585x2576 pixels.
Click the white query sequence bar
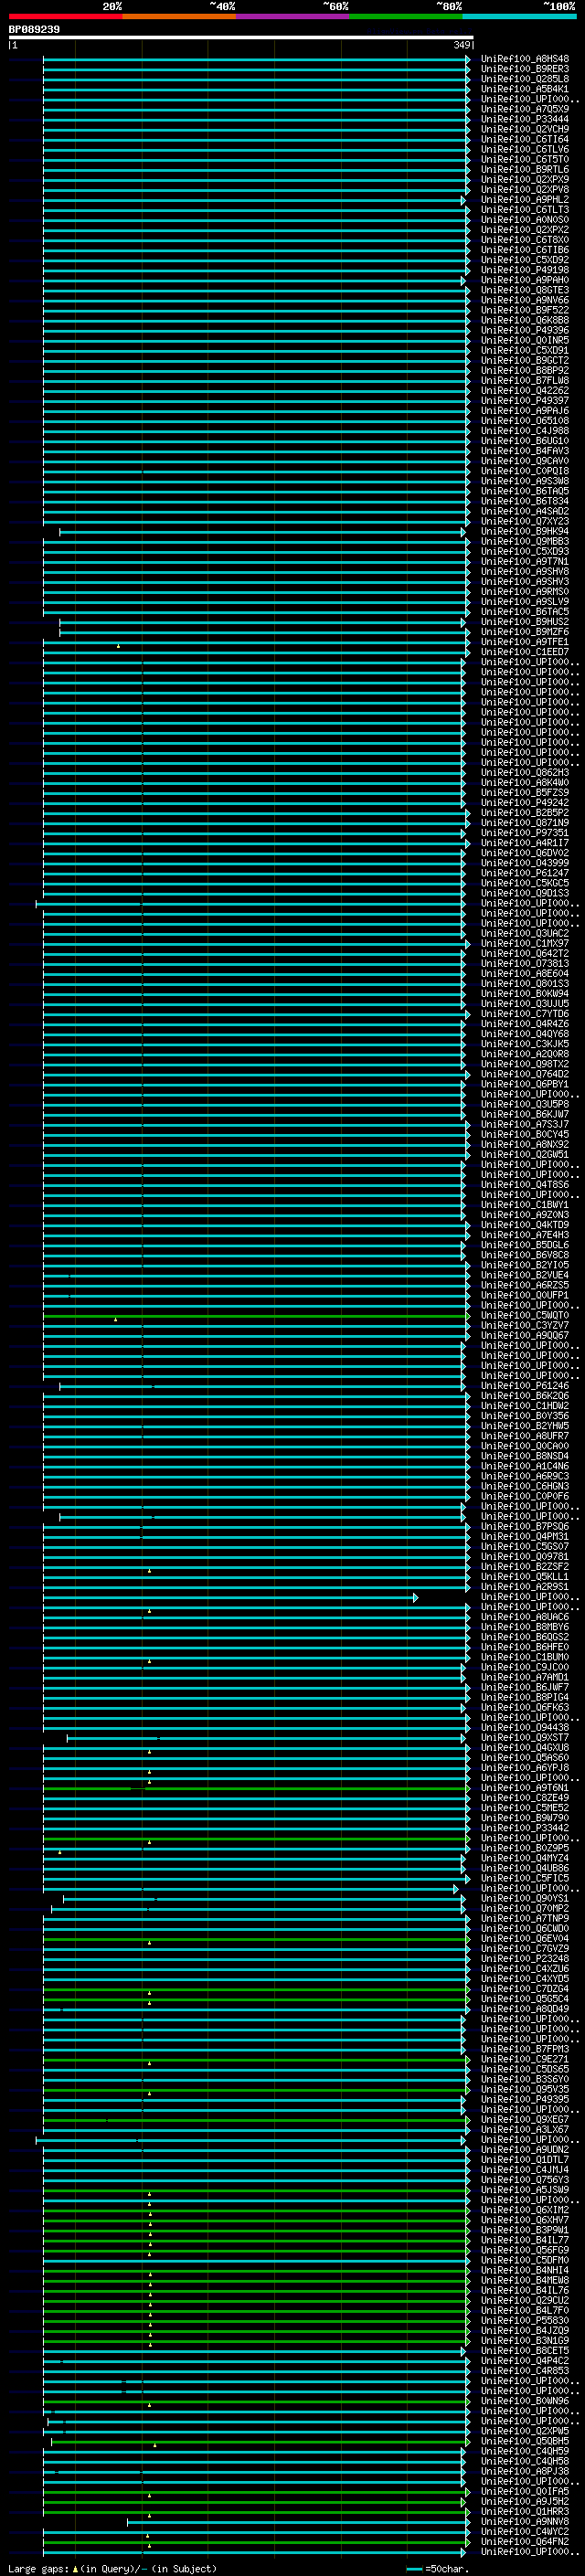(241, 38)
